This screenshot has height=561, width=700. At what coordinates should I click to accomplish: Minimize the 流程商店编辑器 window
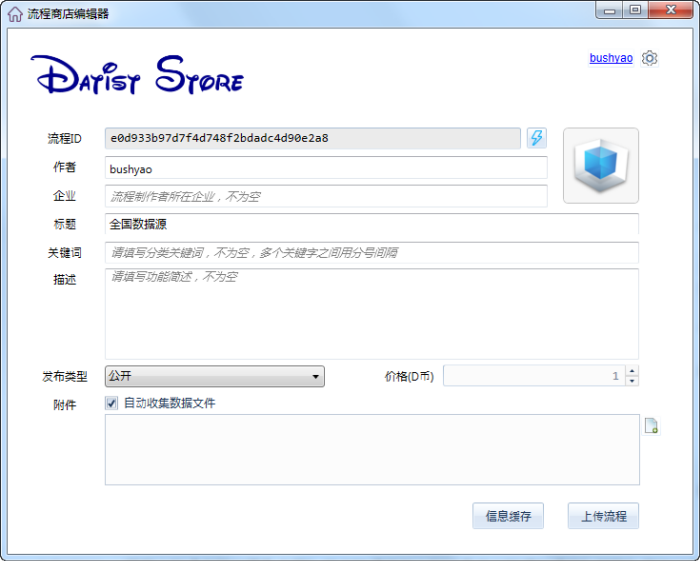pyautogui.click(x=610, y=10)
